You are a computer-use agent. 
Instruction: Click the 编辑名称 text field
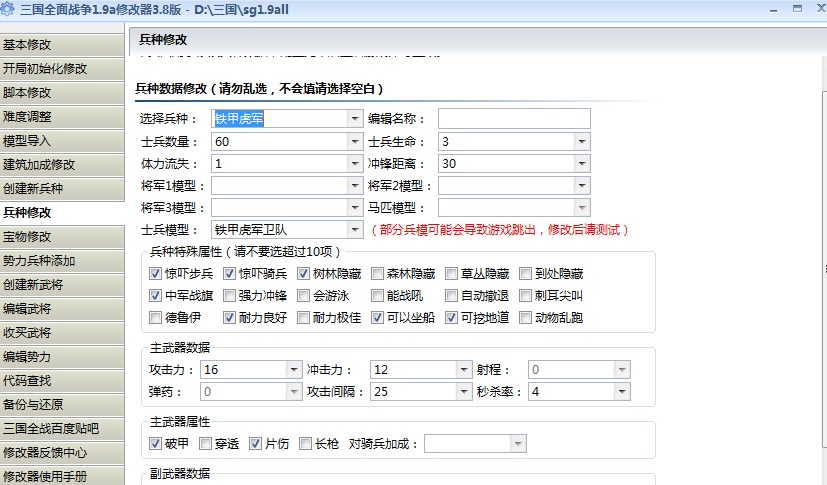[514, 119]
